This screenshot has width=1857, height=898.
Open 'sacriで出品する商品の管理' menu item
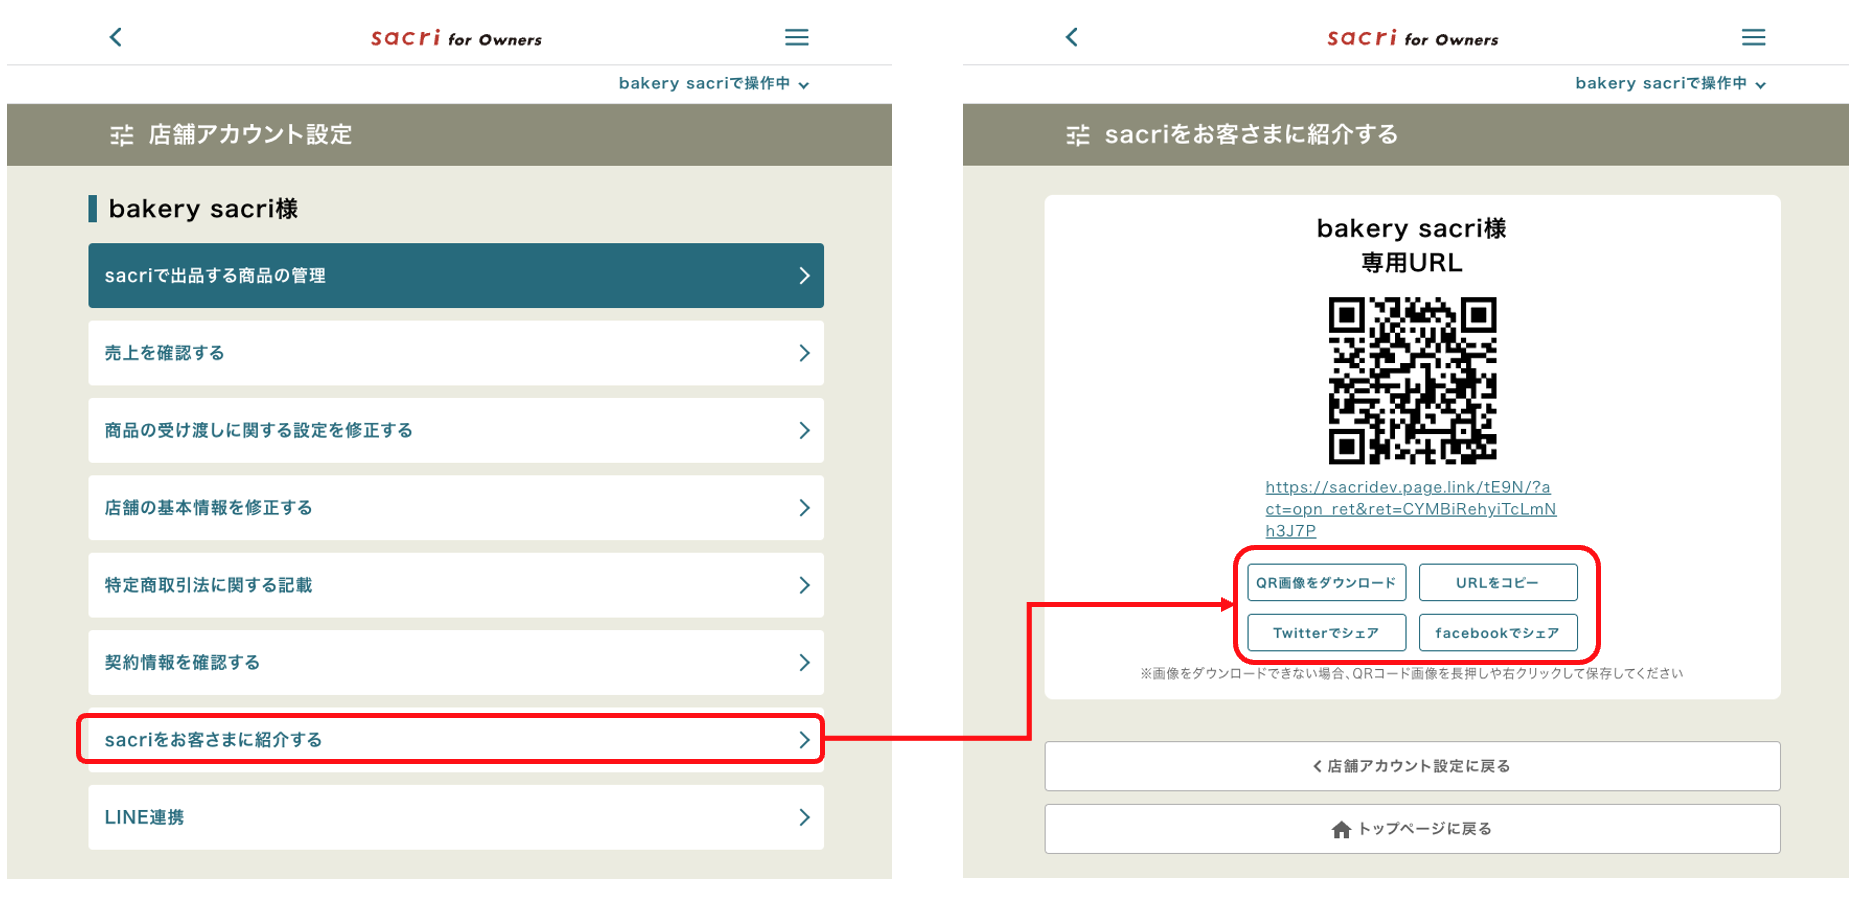click(456, 275)
